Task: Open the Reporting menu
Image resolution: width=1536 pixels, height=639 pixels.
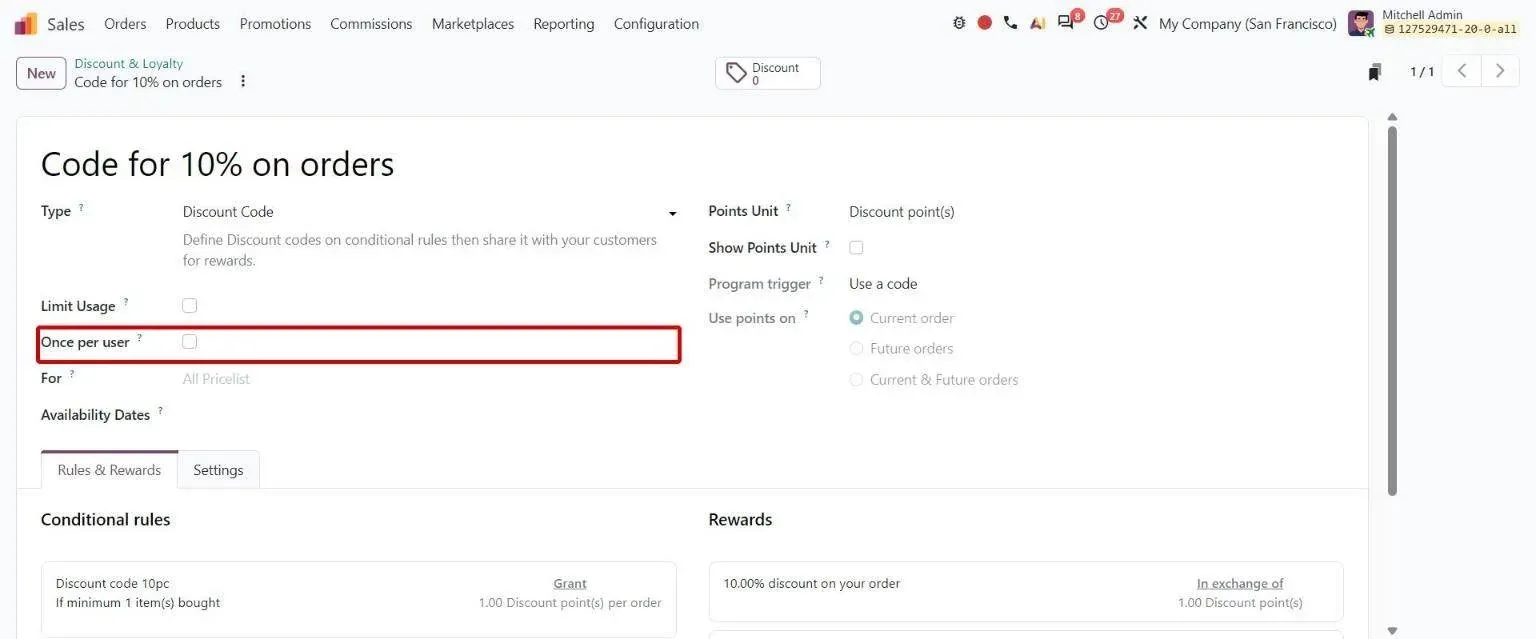Action: tap(564, 23)
